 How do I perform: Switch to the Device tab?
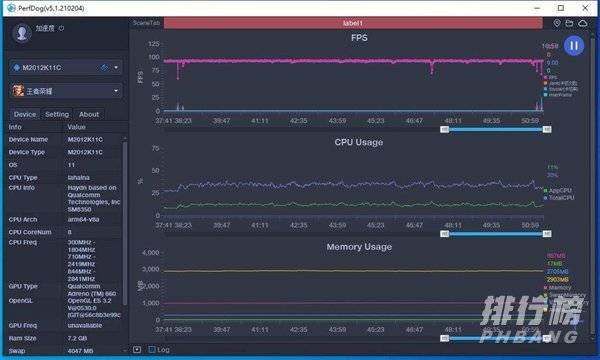[x=25, y=114]
